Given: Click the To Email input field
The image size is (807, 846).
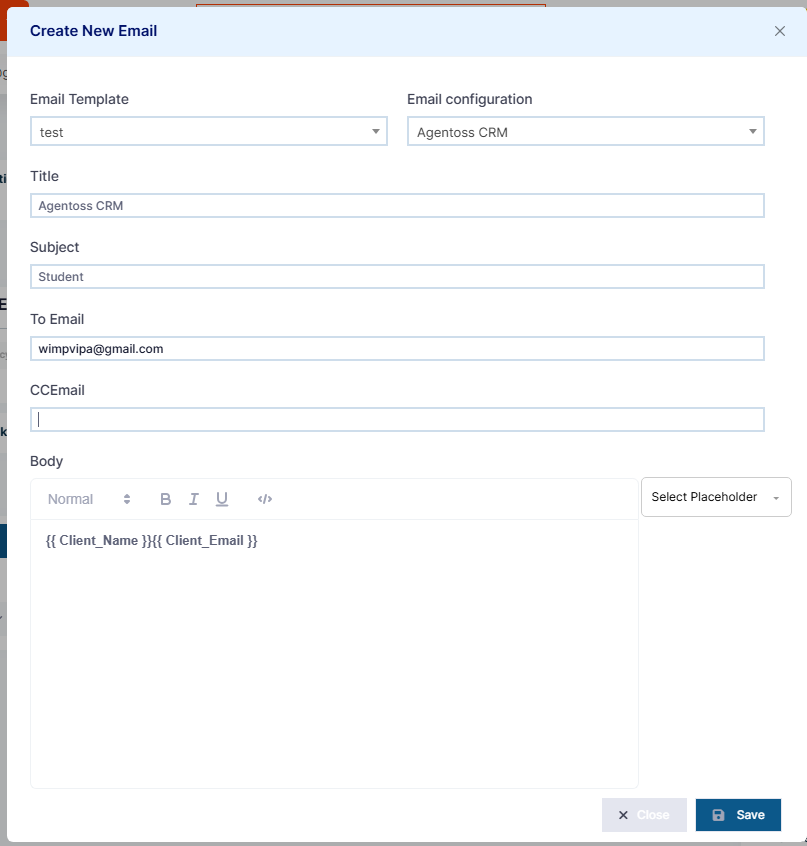Looking at the screenshot, I should click(397, 349).
